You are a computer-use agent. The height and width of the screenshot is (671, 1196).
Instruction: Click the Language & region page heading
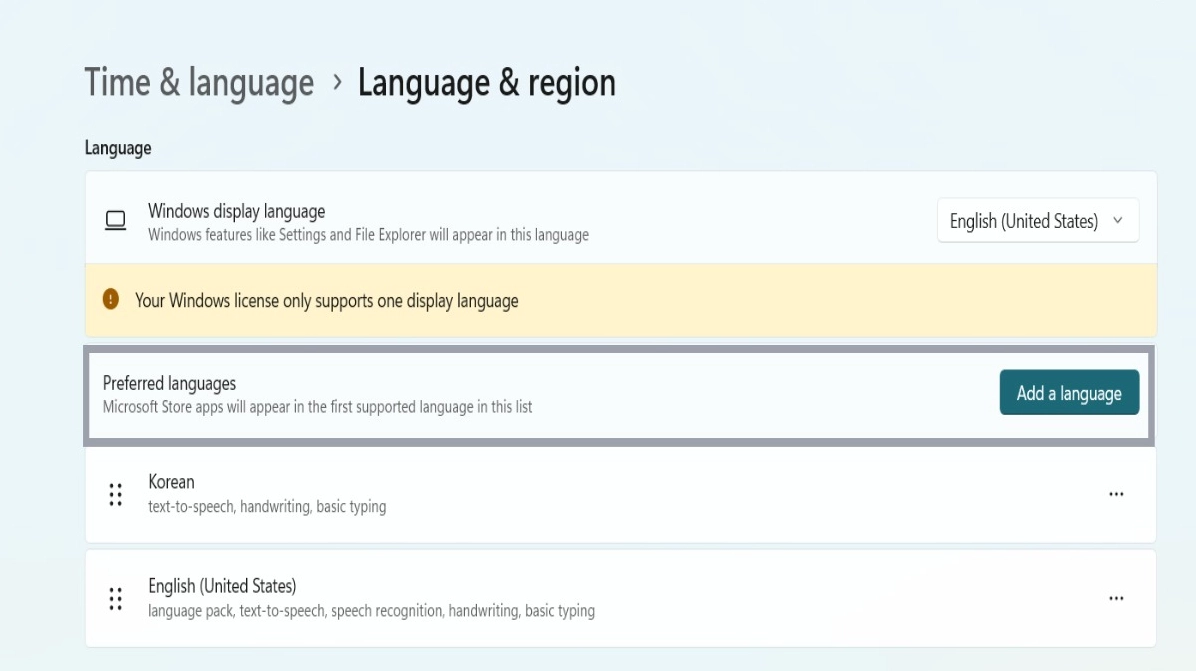click(x=486, y=83)
